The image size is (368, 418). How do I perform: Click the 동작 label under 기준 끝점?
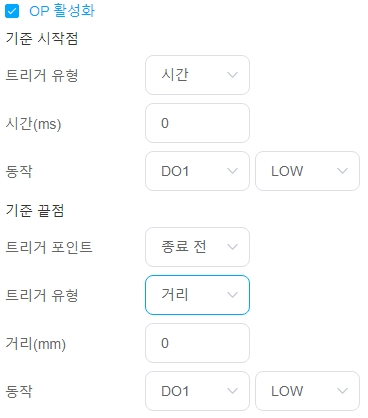coord(19,391)
